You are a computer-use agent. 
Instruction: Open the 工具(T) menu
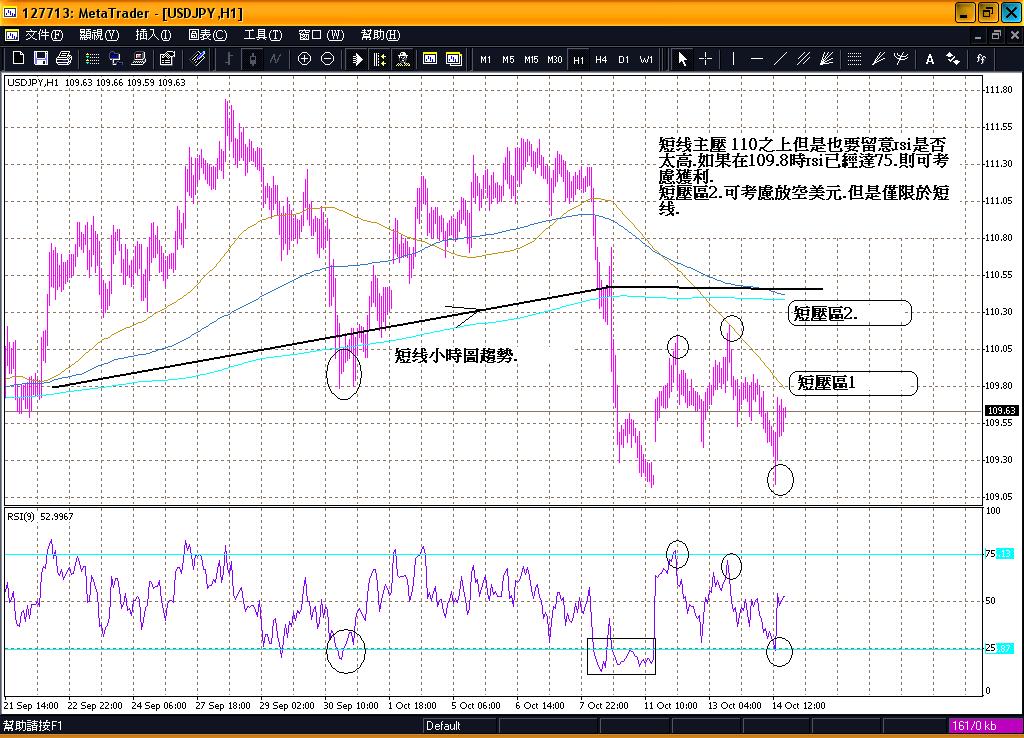(x=263, y=35)
